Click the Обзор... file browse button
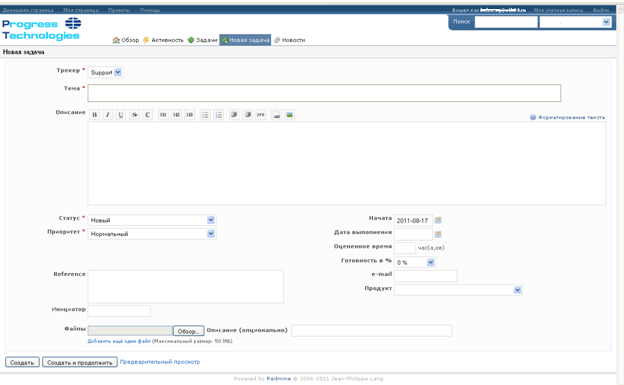 (188, 331)
